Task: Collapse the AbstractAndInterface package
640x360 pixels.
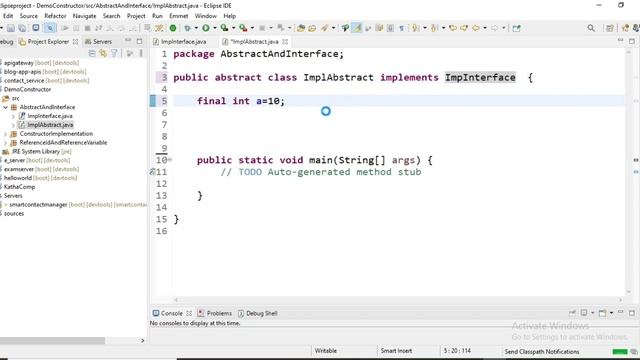Action: (6, 107)
